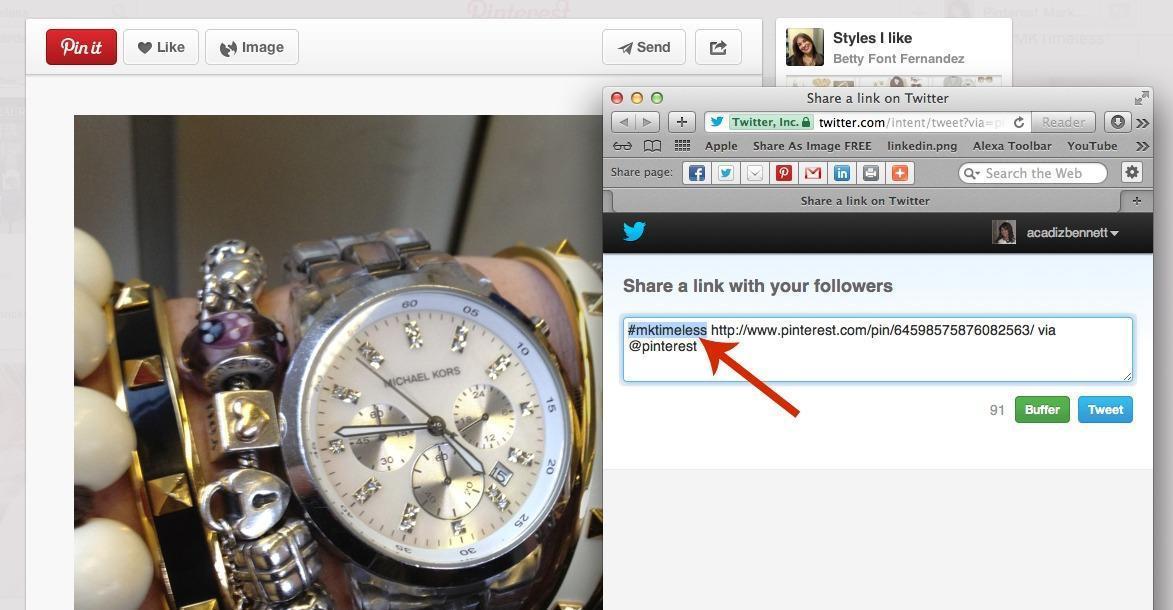Open the Apple bookmark
Image resolution: width=1173 pixels, height=610 pixels.
coord(721,146)
